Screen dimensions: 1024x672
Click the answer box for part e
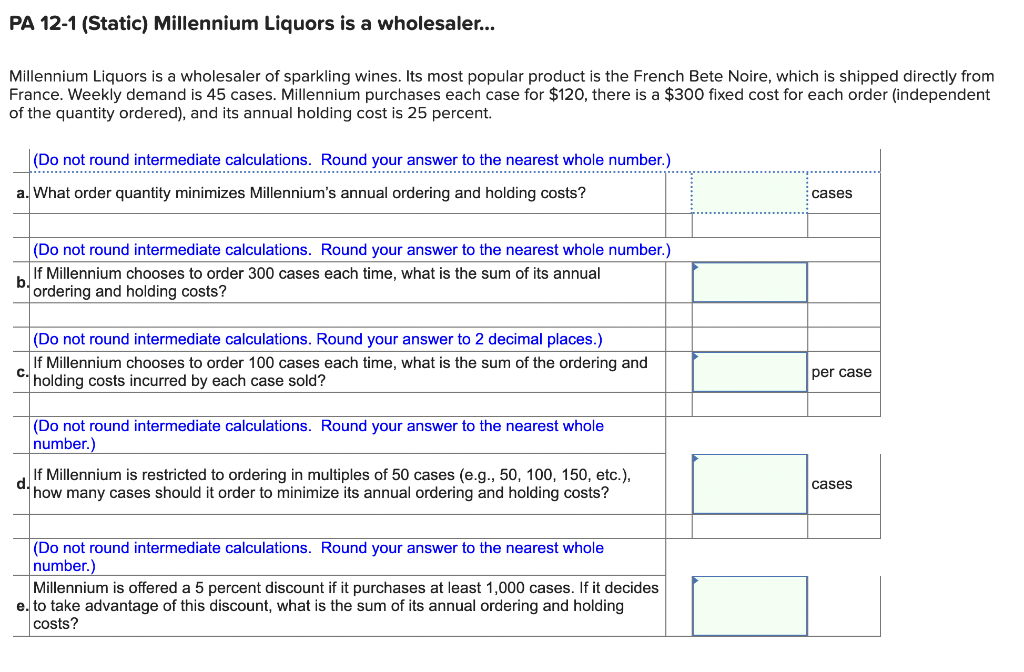748,605
